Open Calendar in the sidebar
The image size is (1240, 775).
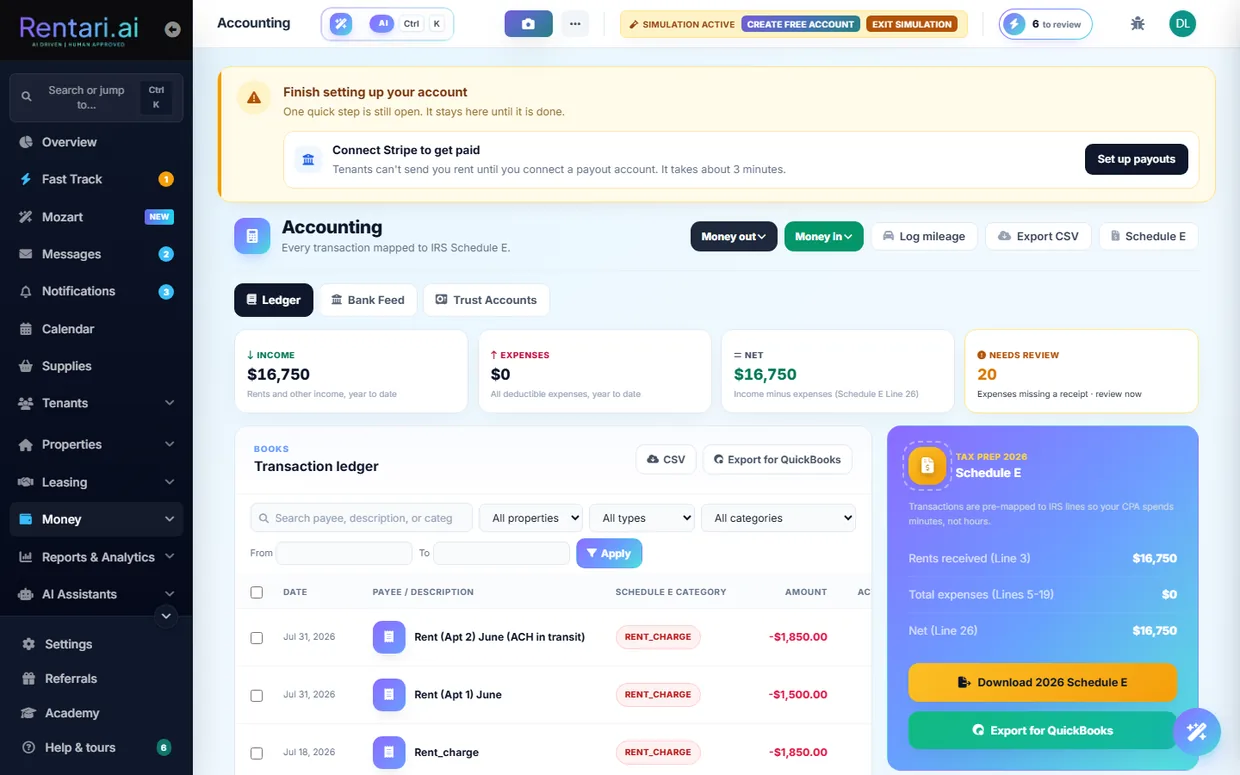coord(96,329)
